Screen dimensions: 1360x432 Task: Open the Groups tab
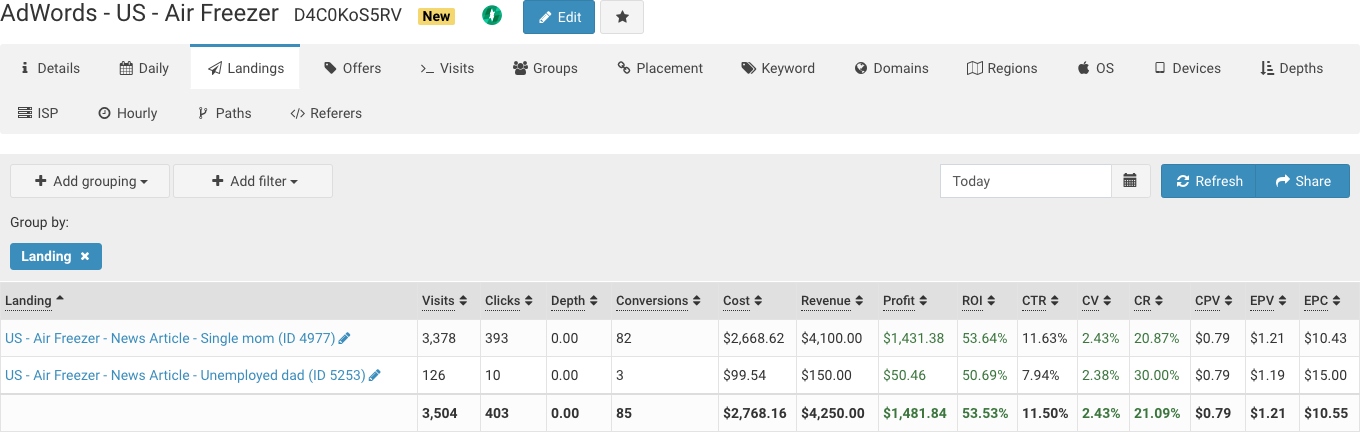click(545, 68)
